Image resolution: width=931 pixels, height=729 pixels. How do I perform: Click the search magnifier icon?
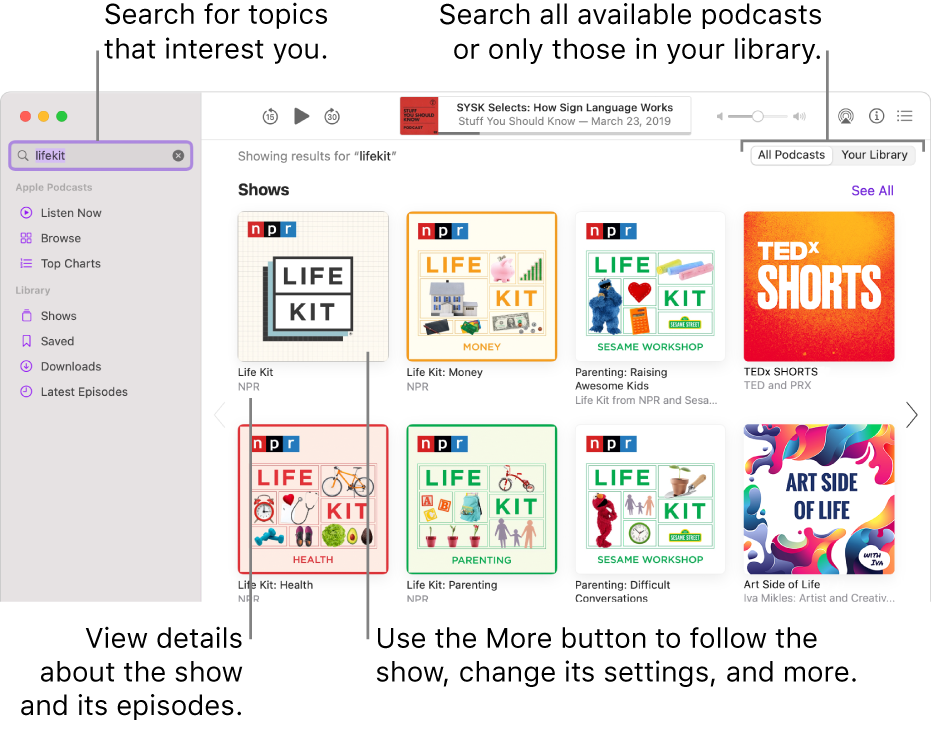23,156
